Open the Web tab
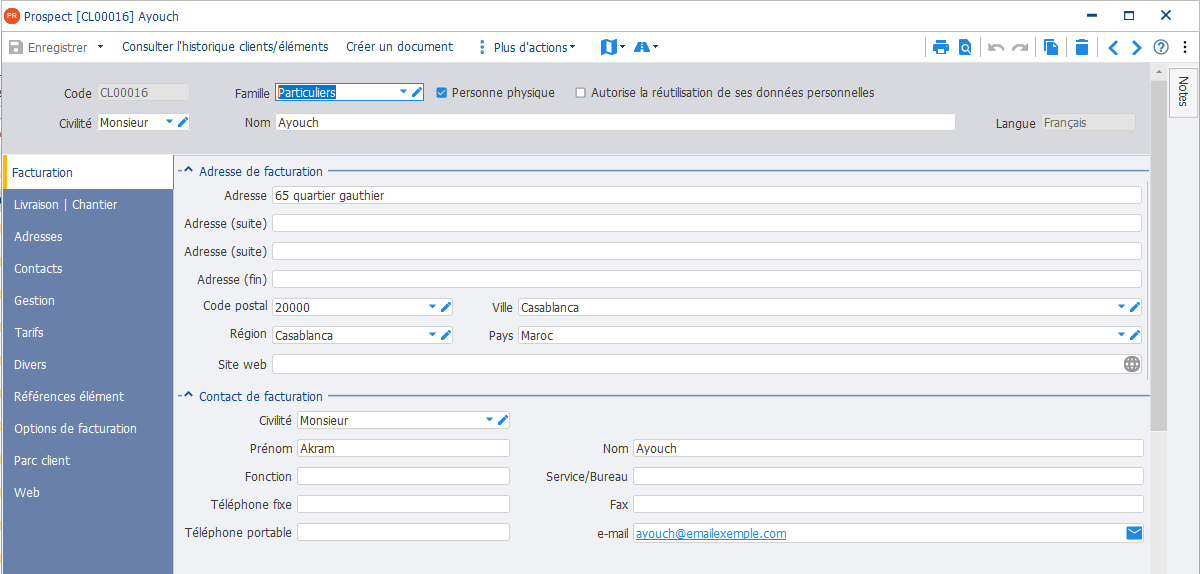 click(x=88, y=493)
